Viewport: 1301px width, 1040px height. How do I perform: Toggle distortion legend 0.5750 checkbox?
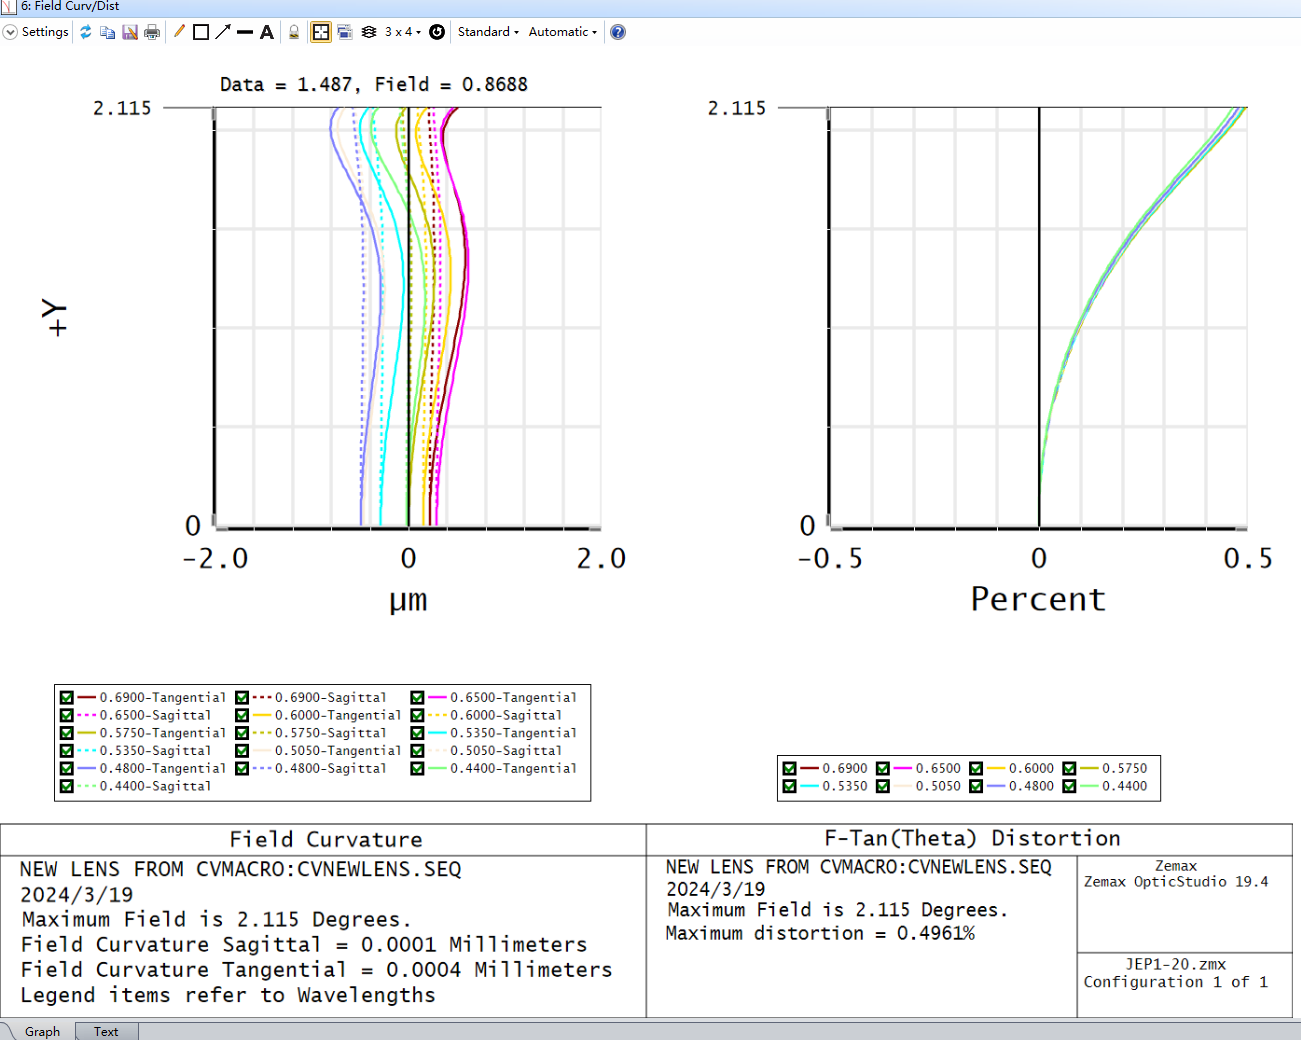point(1070,769)
